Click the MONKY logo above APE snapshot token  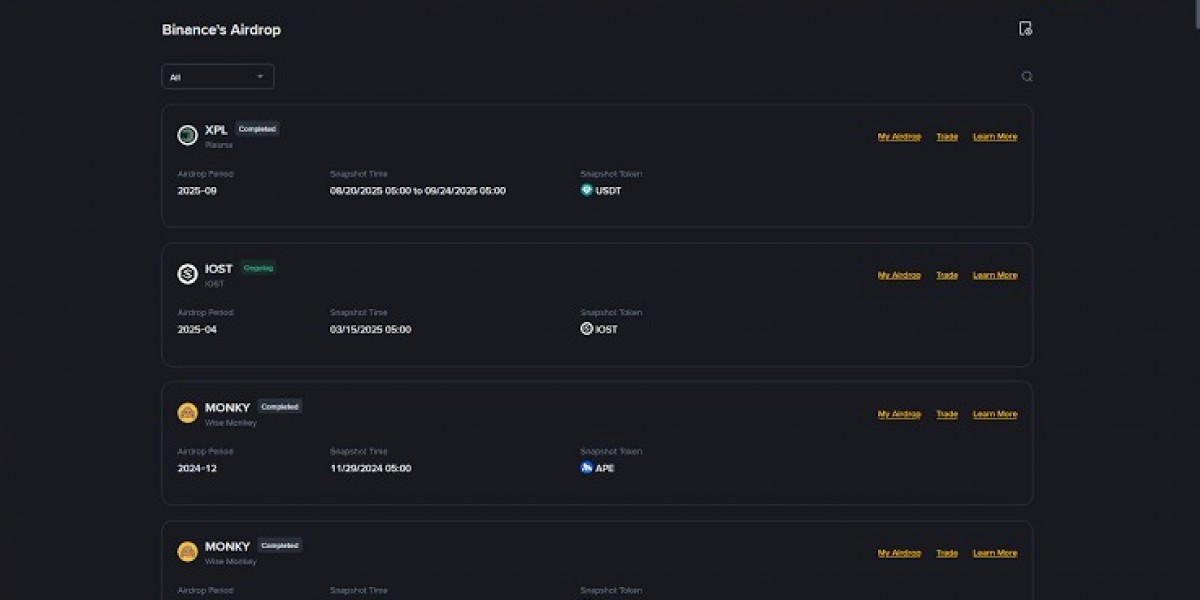click(187, 413)
